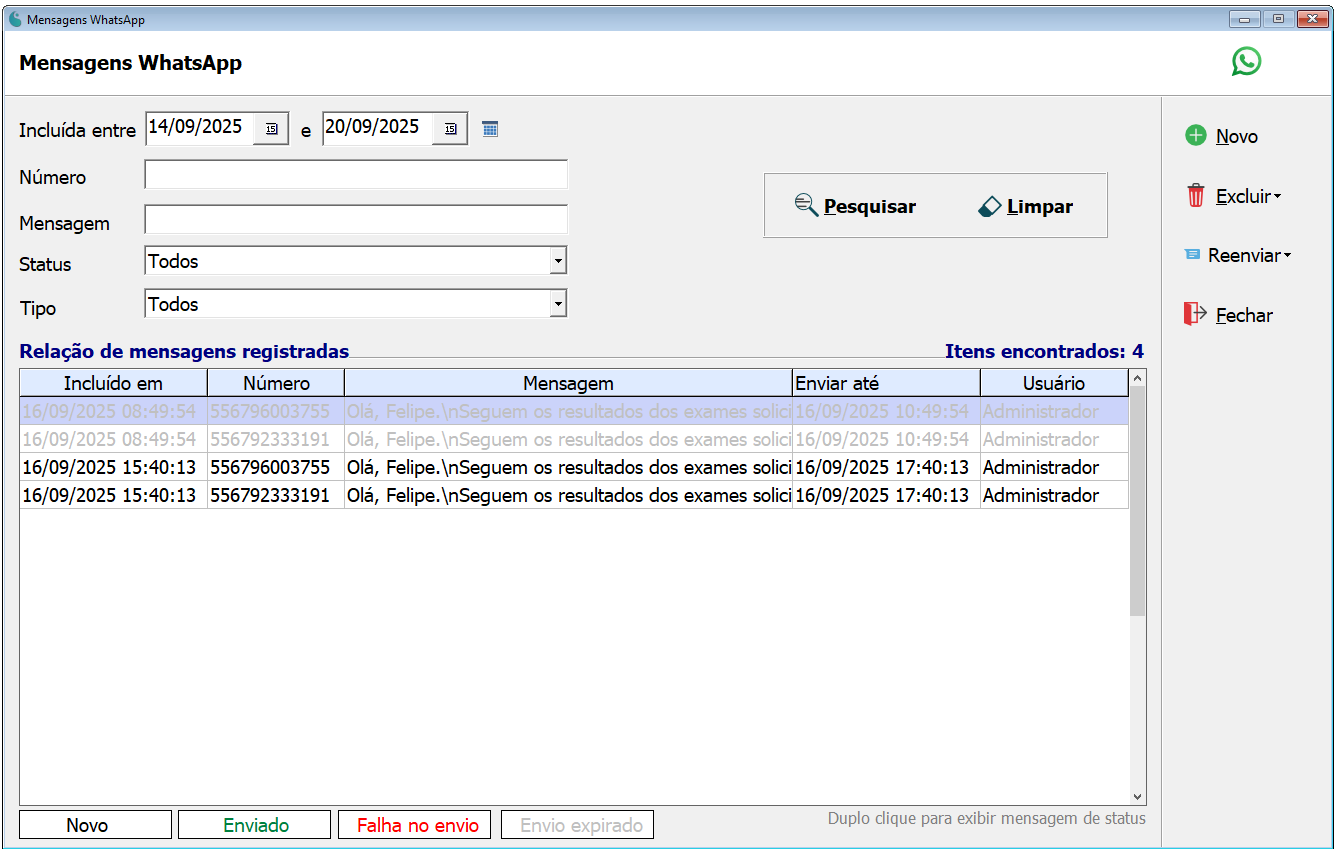The width and height of the screenshot is (1335, 849).
Task: Close window using red X button
Action: (1311, 19)
